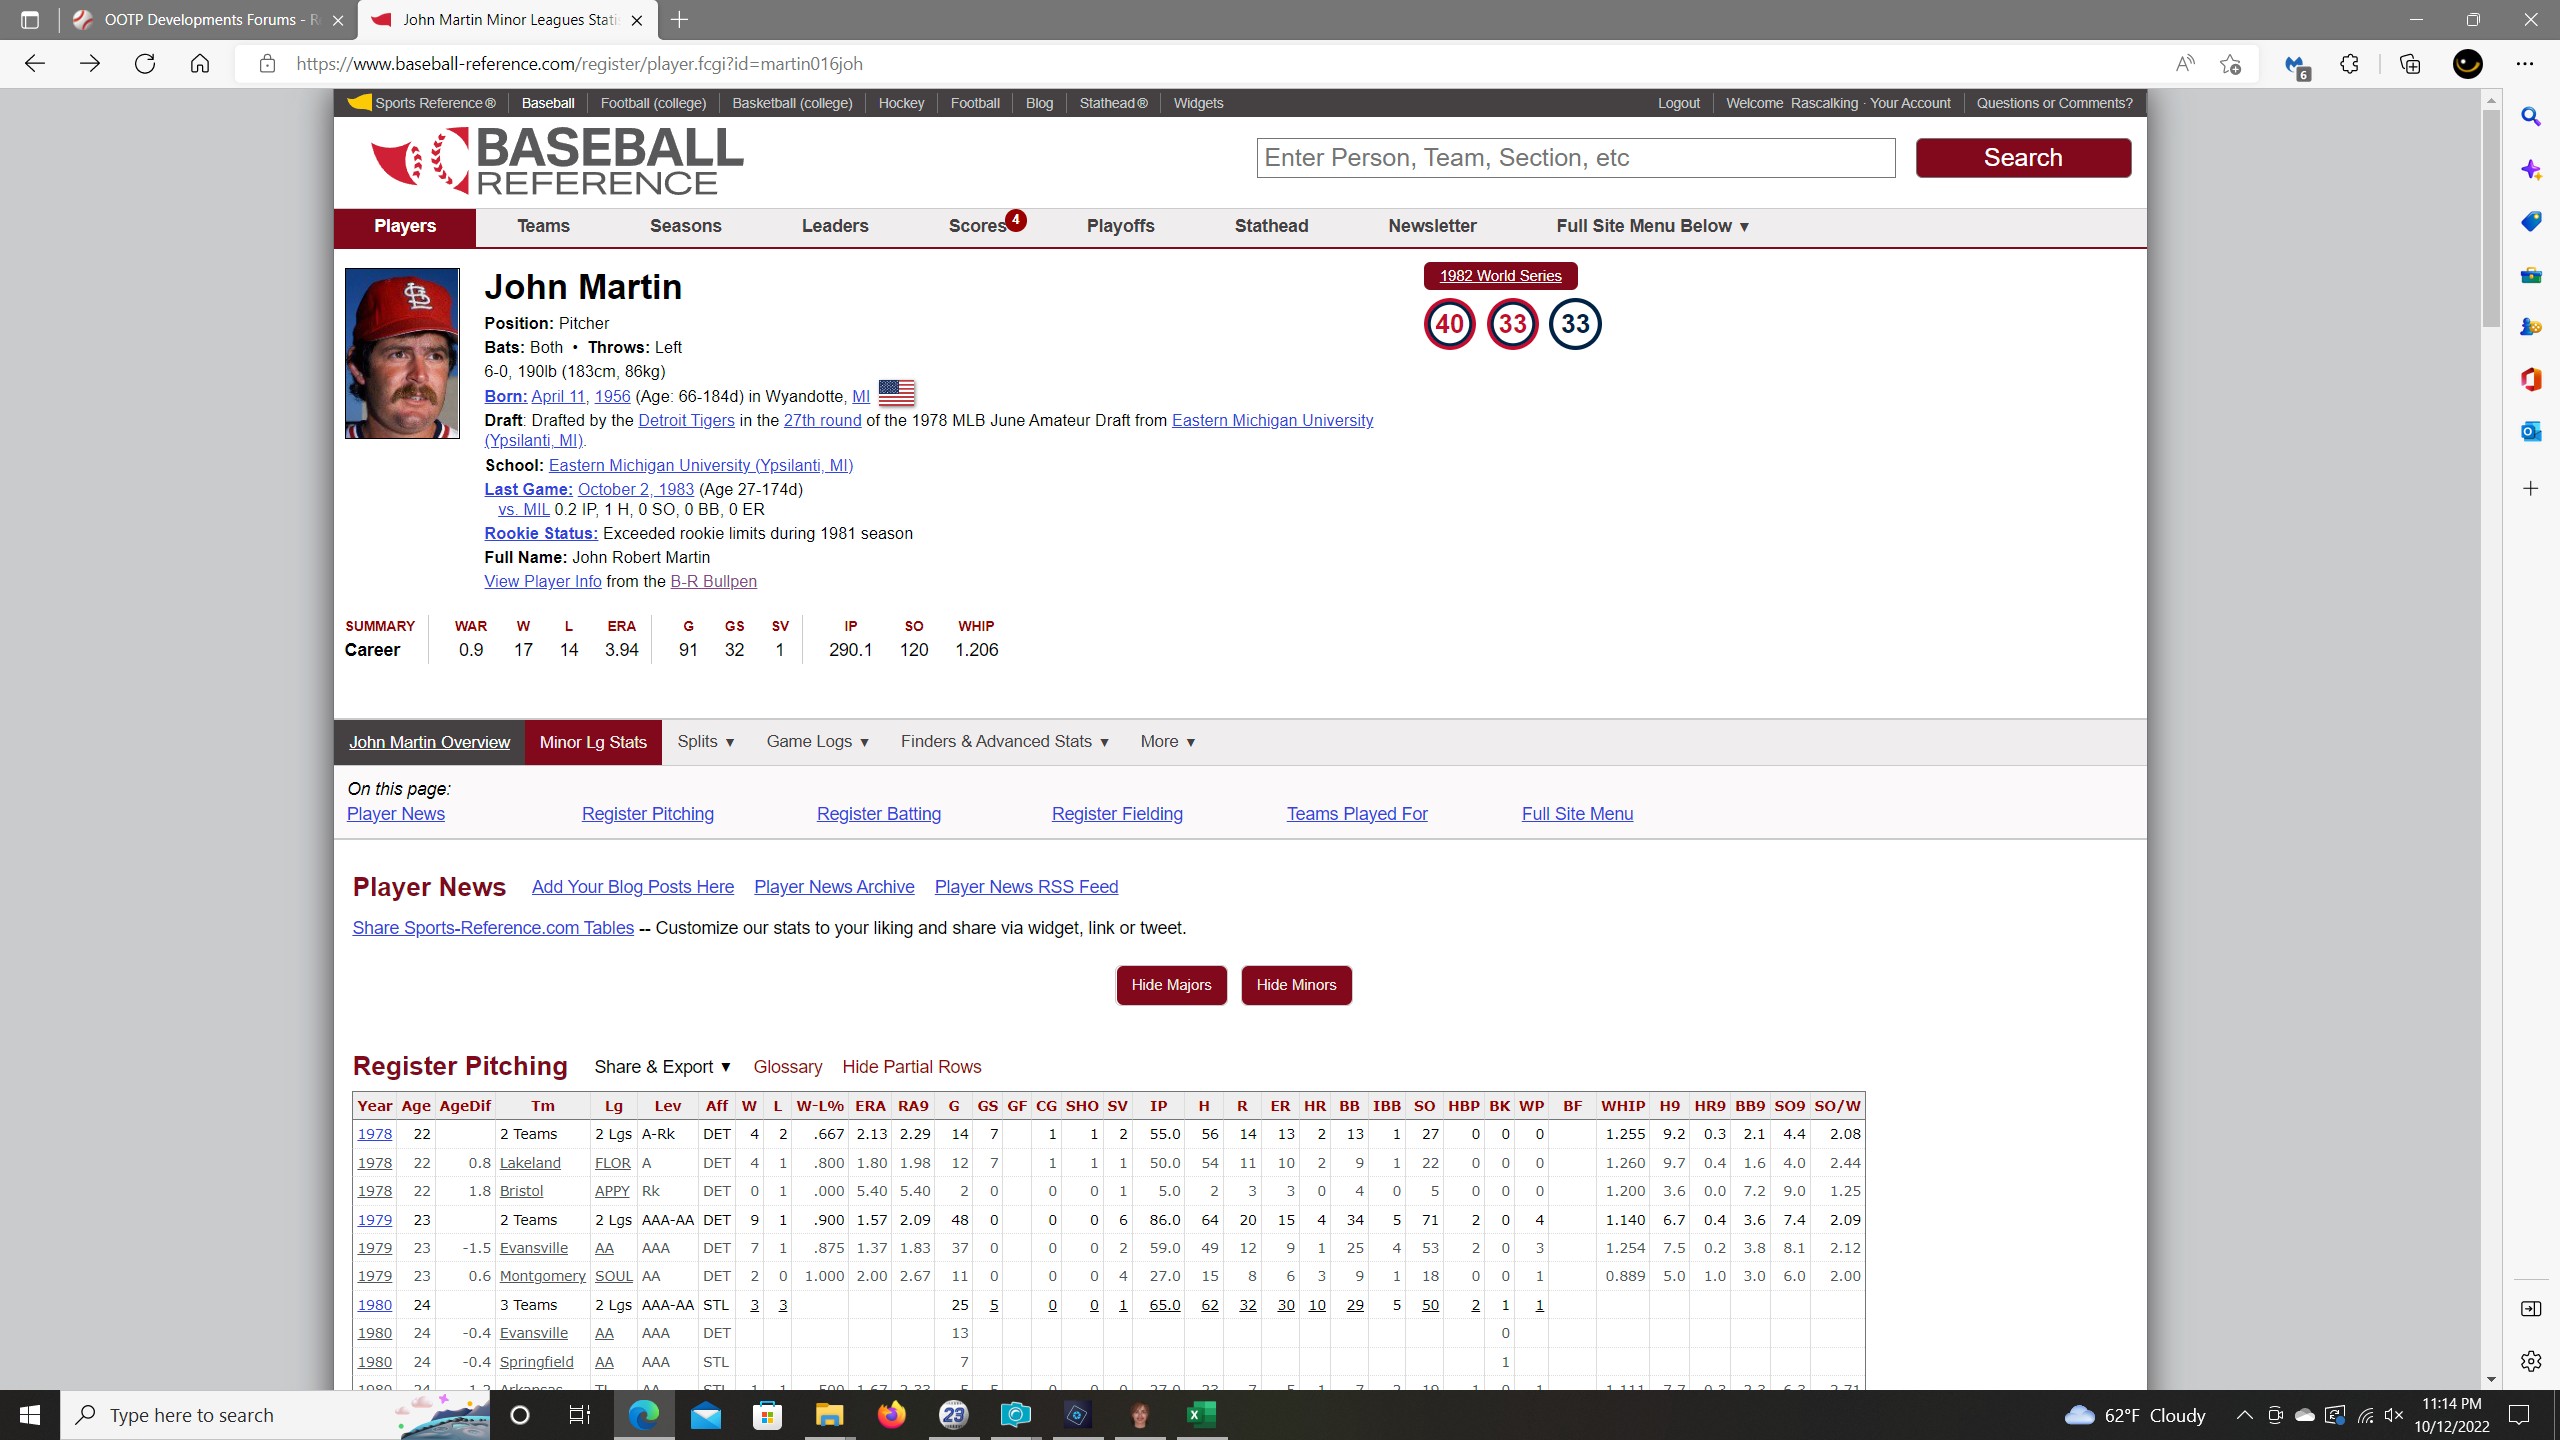
Task: Open Excel from the taskbar
Action: 1201,1414
